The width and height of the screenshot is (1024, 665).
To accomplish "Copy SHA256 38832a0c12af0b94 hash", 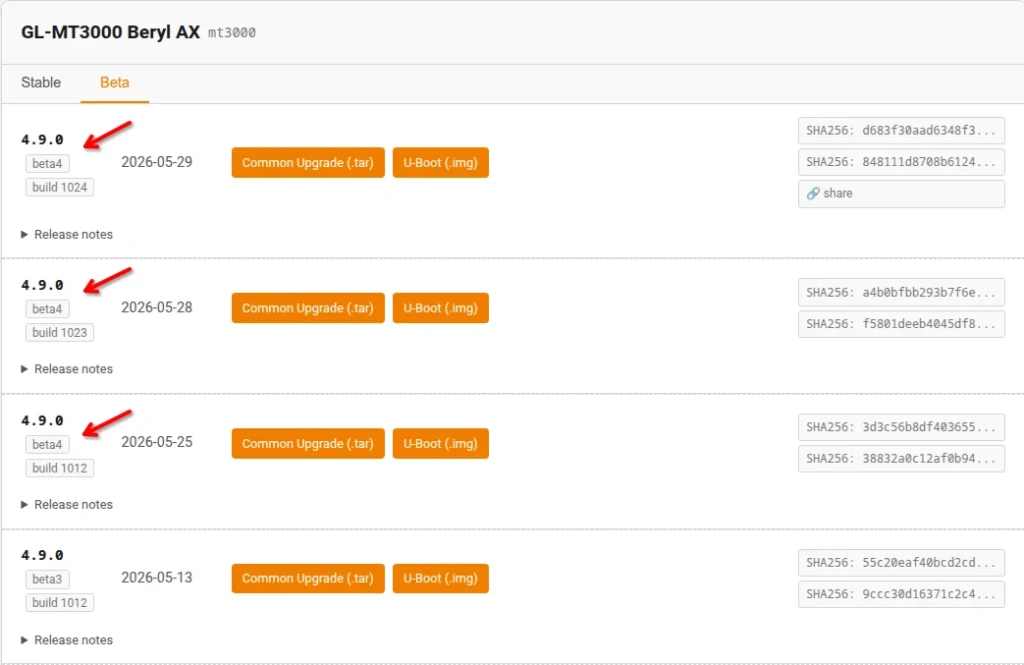I will (x=901, y=459).
